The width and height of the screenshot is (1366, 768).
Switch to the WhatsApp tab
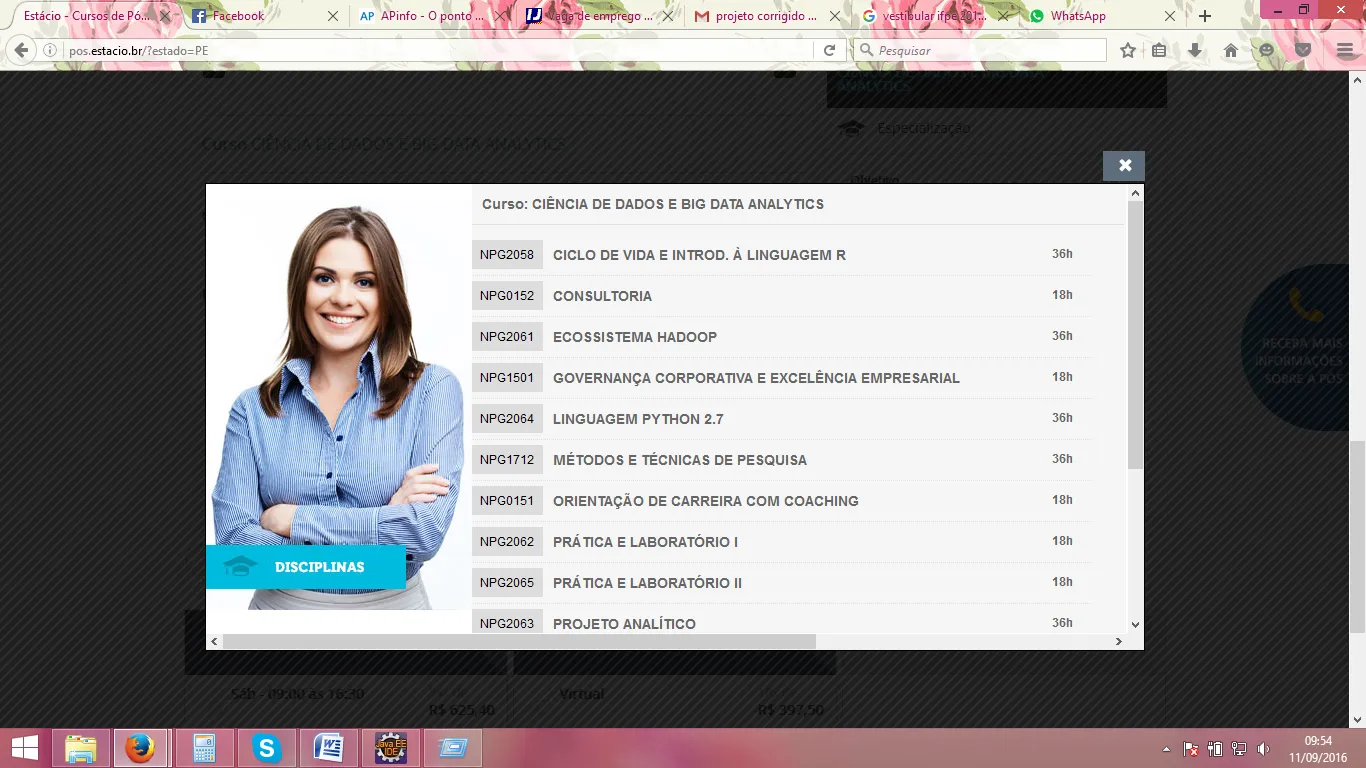1104,16
